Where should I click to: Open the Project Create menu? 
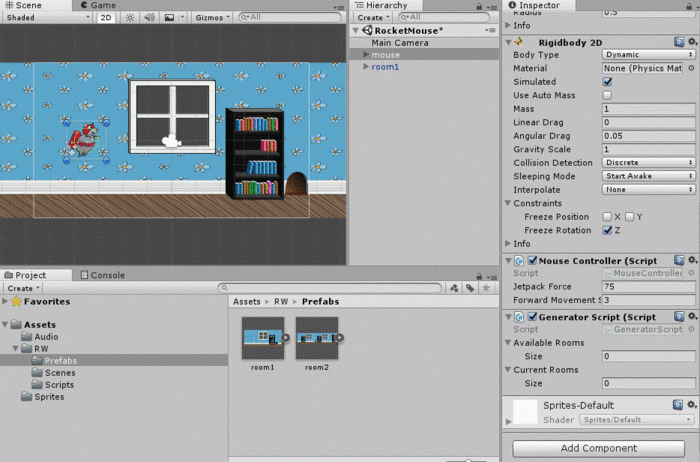tap(23, 288)
